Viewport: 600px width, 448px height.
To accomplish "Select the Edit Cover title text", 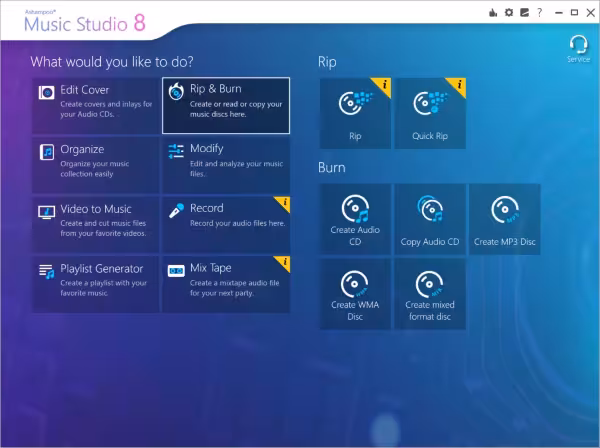I will pyautogui.click(x=85, y=90).
